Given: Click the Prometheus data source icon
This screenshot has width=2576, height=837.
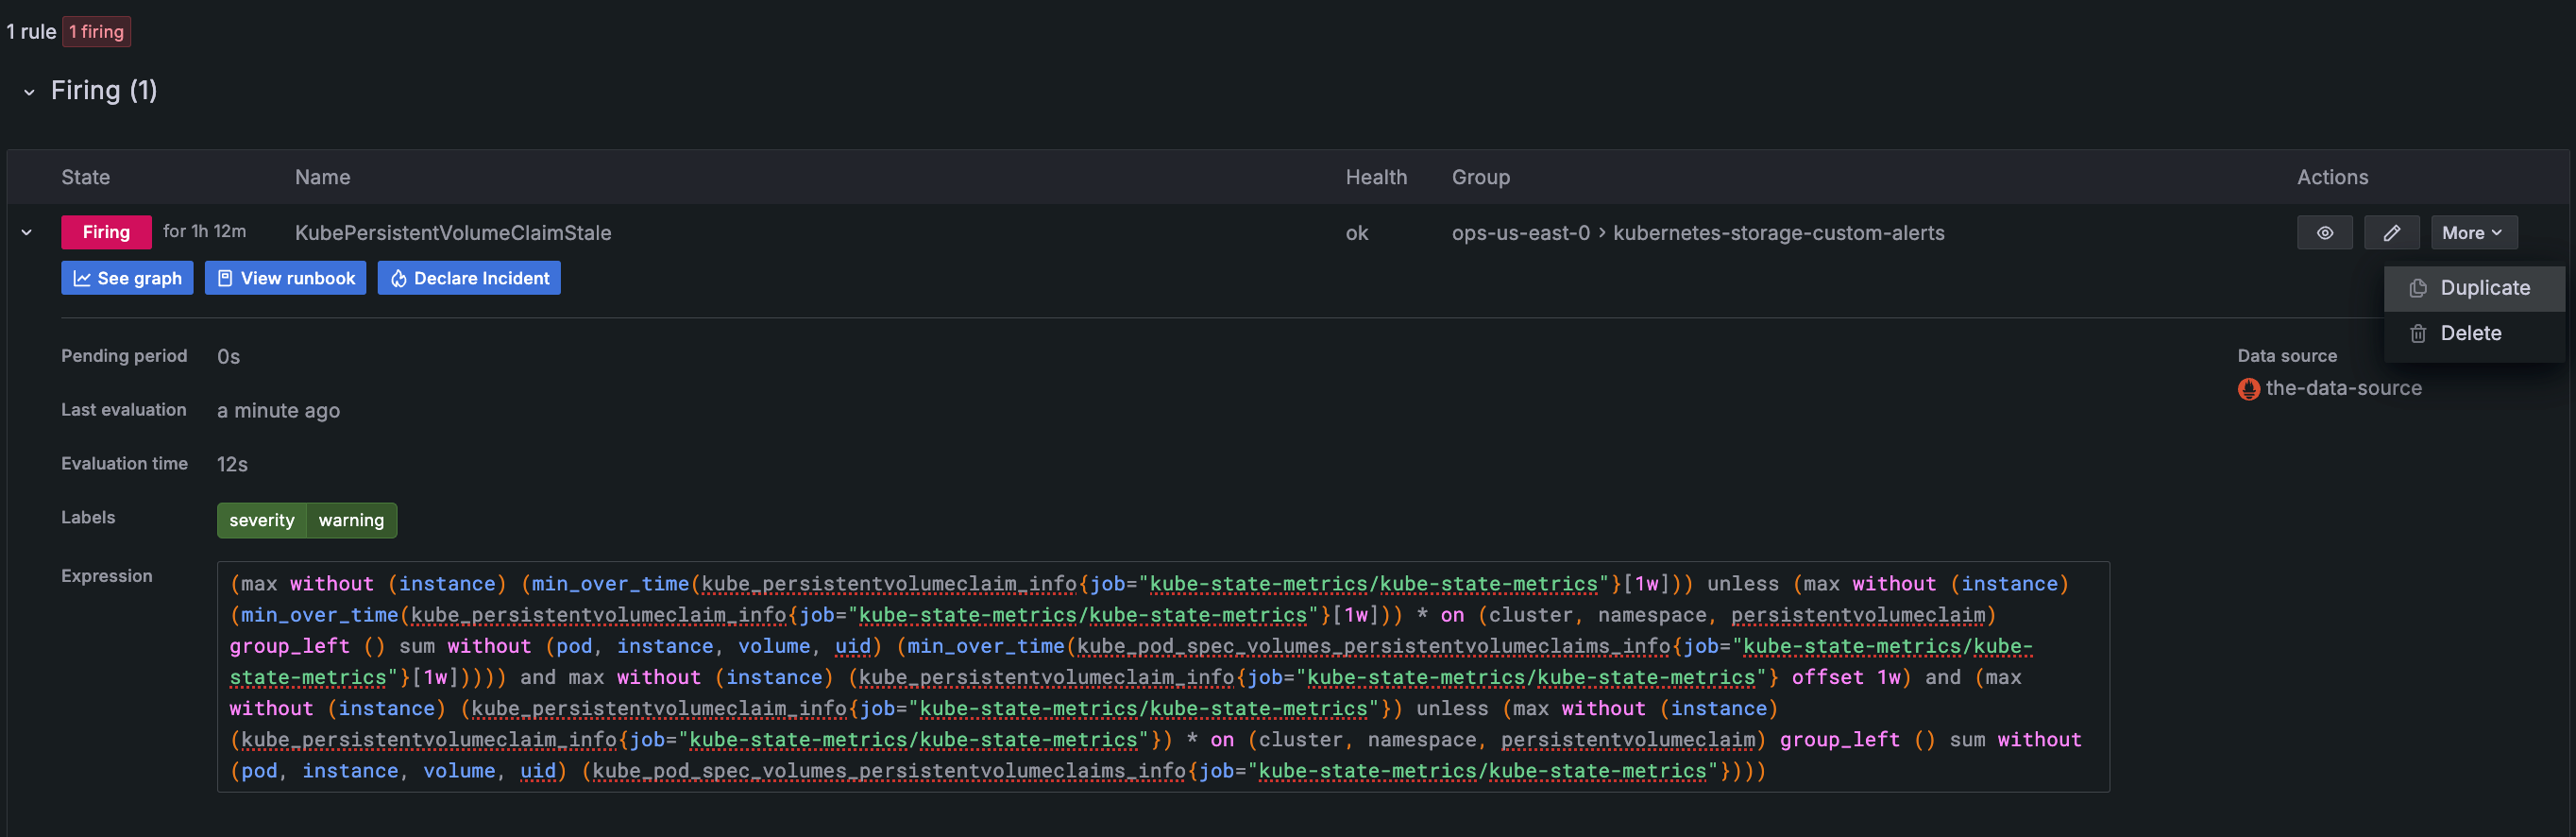Looking at the screenshot, I should [x=2248, y=389].
